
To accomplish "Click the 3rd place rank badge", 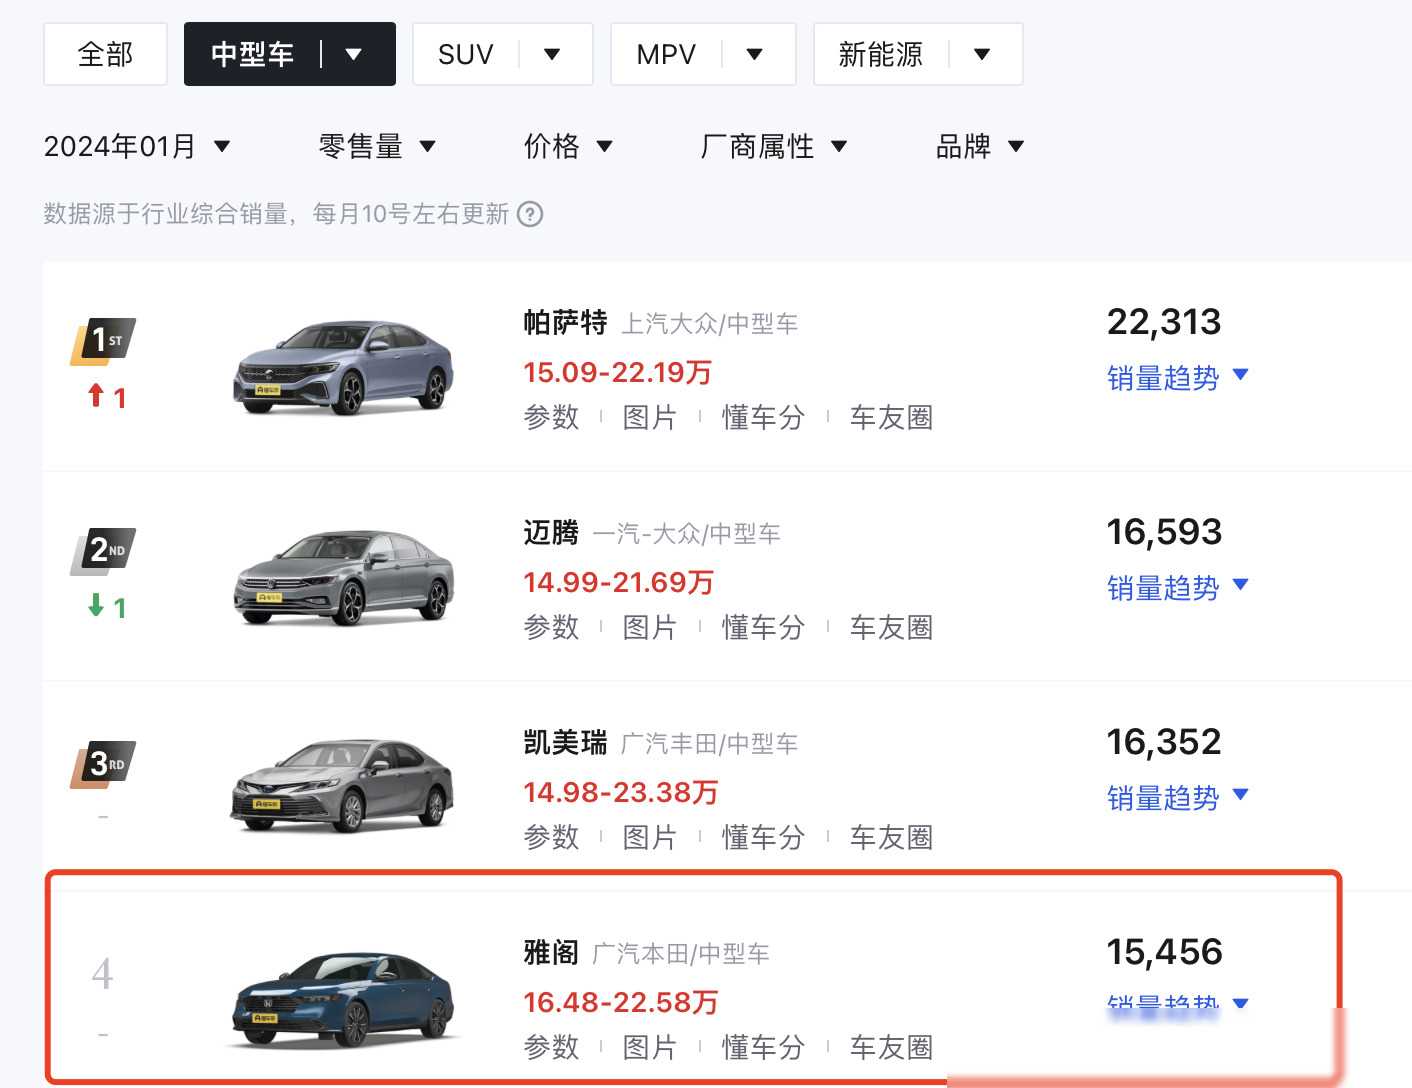I will tap(104, 764).
